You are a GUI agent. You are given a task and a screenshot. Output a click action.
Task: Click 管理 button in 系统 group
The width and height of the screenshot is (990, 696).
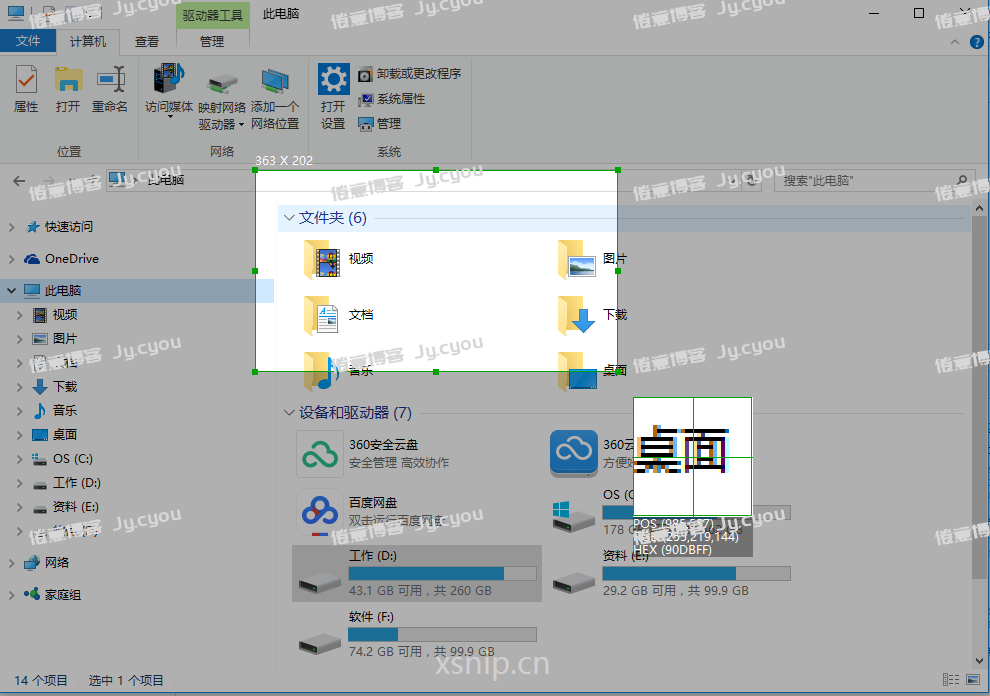[379, 124]
